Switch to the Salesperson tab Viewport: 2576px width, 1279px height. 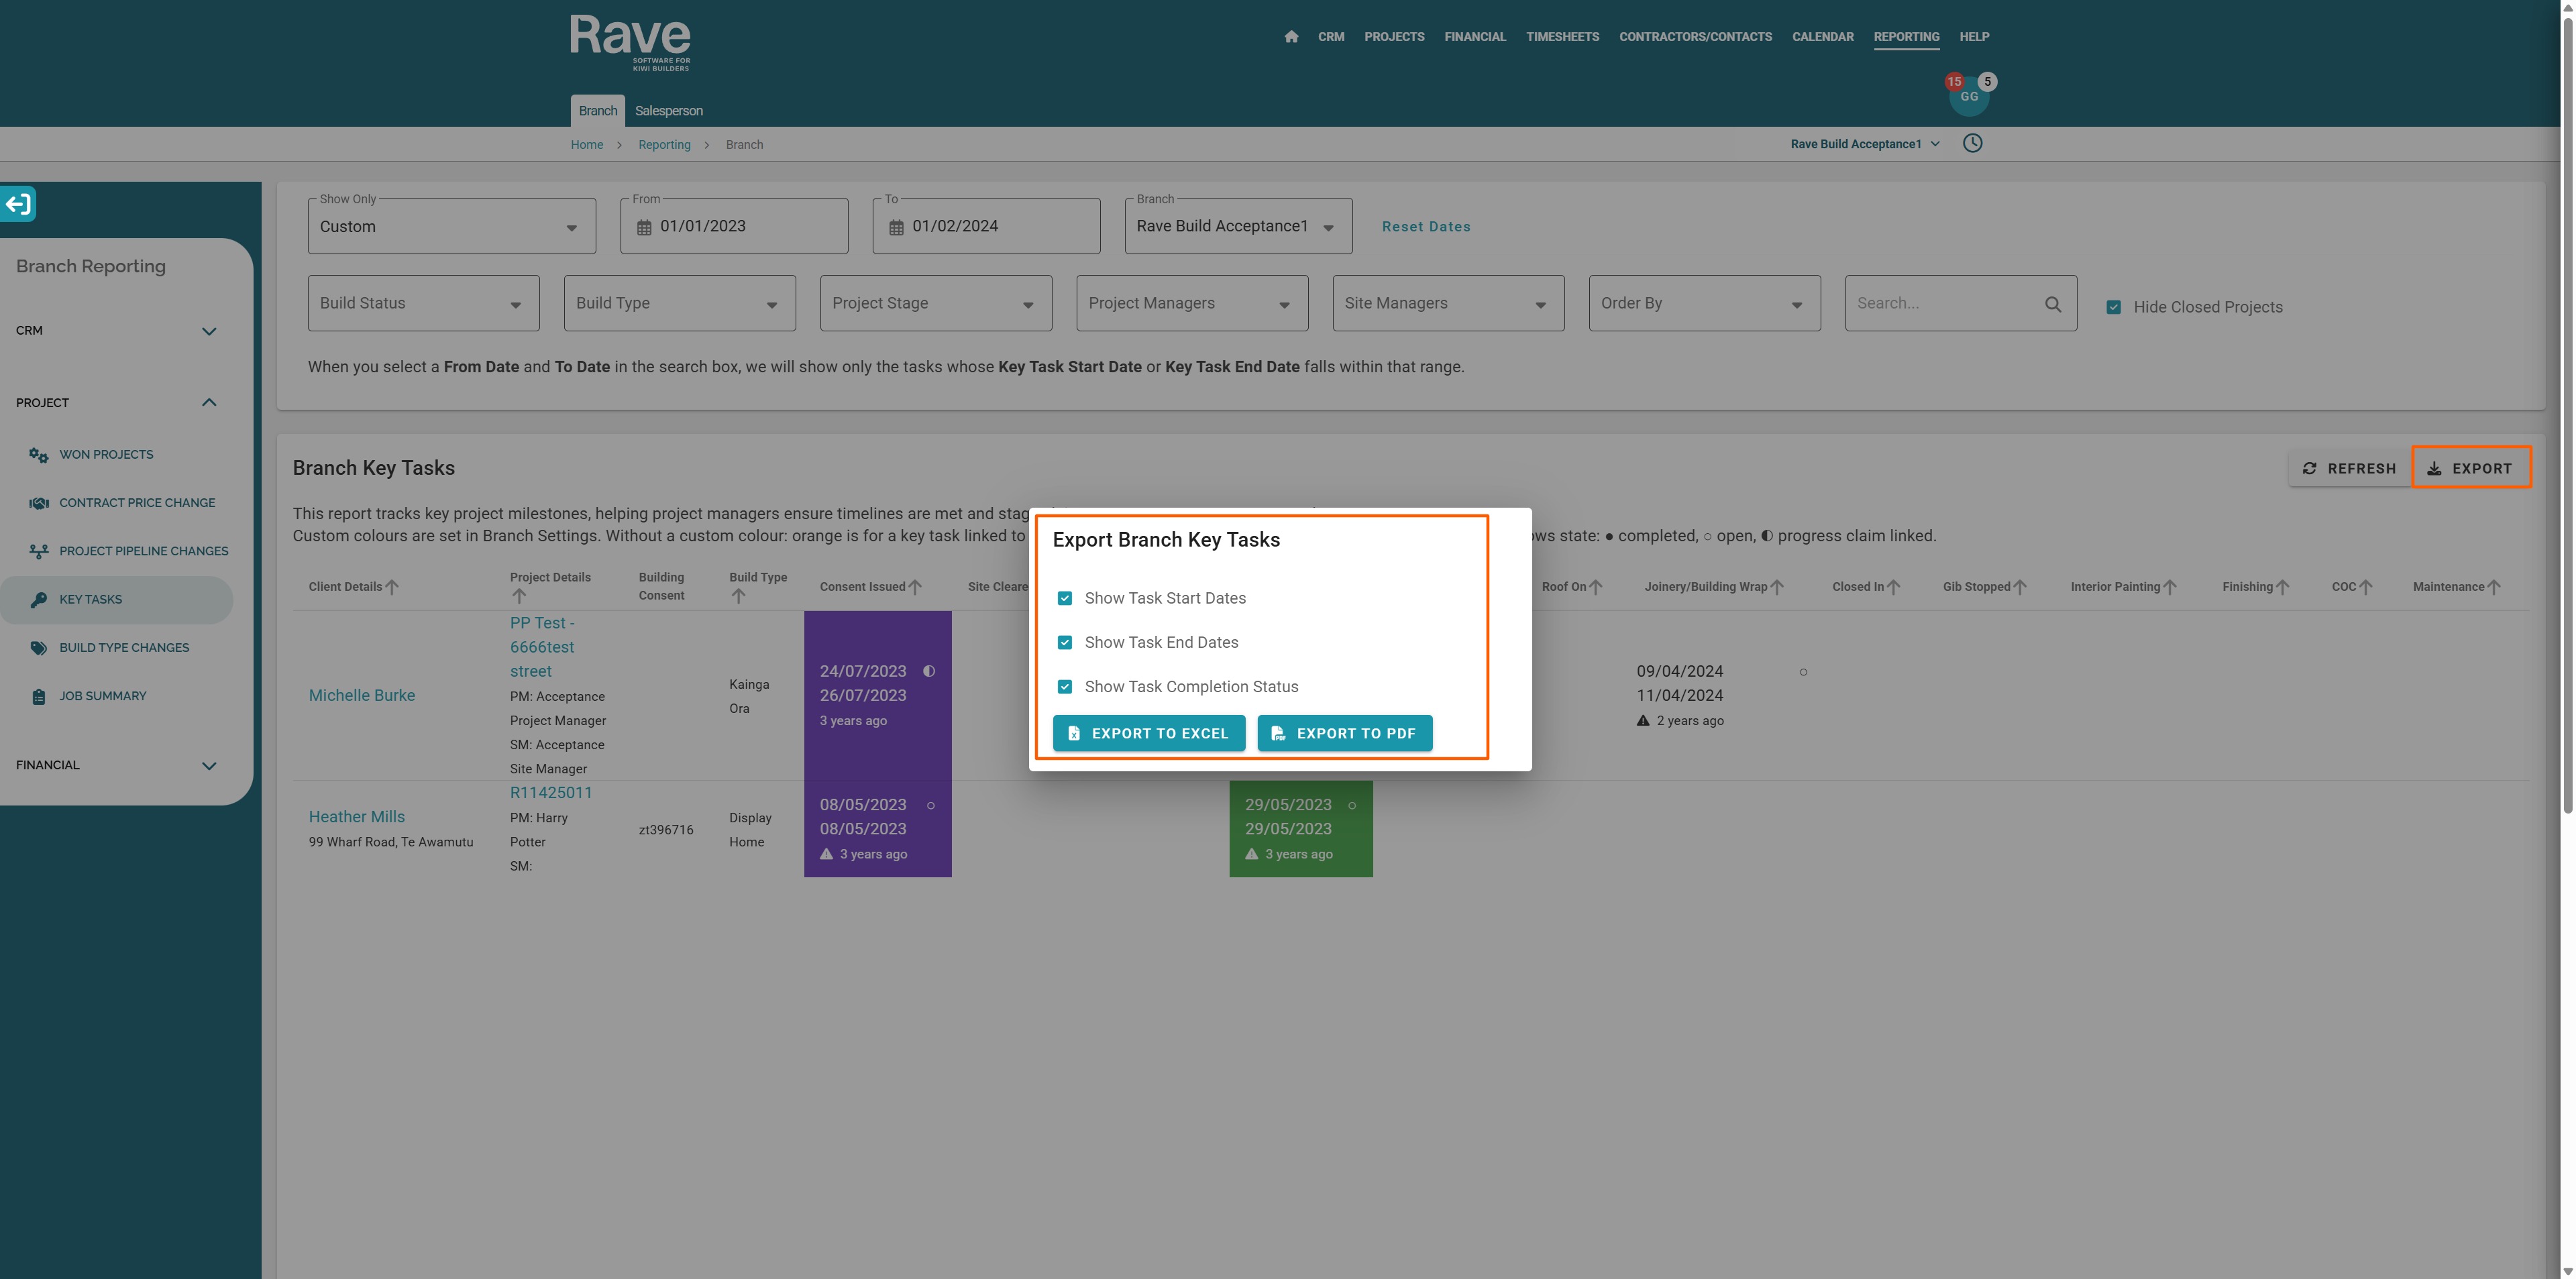coord(668,111)
